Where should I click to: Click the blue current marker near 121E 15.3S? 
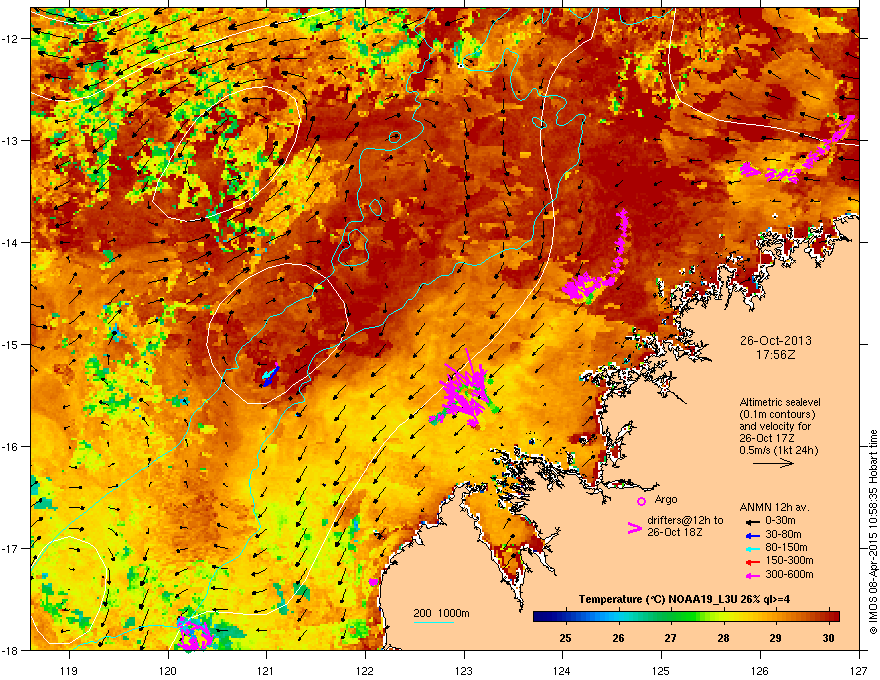coord(270,375)
